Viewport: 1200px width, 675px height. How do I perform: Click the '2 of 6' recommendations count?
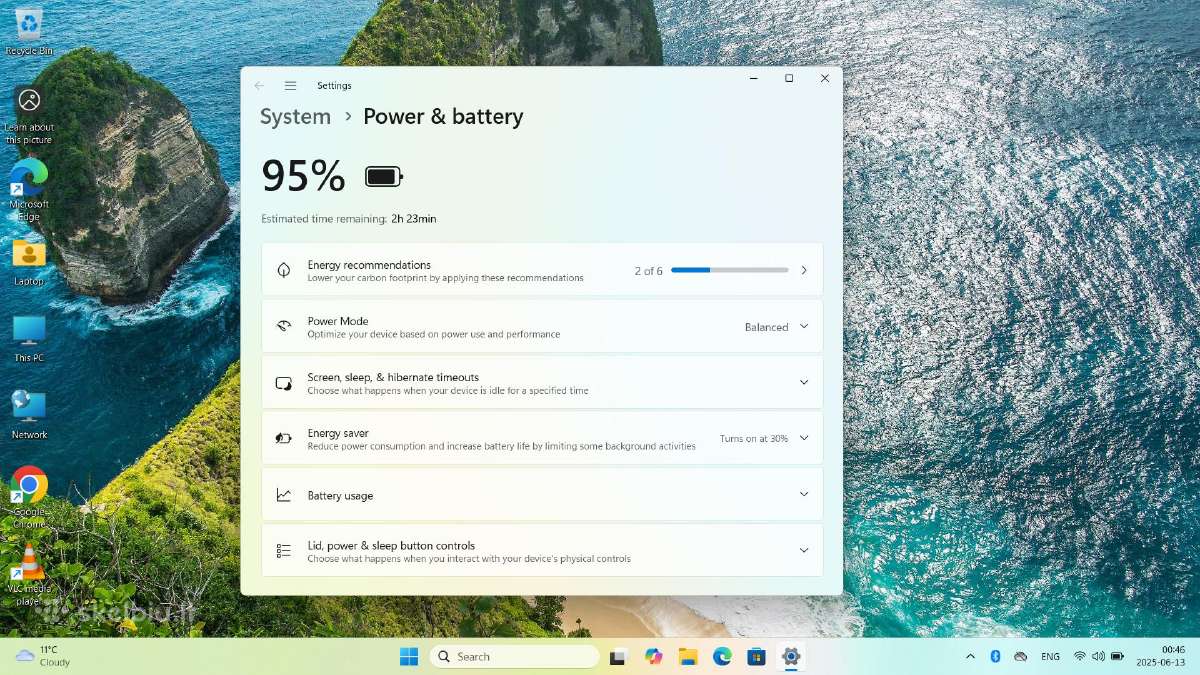click(648, 271)
